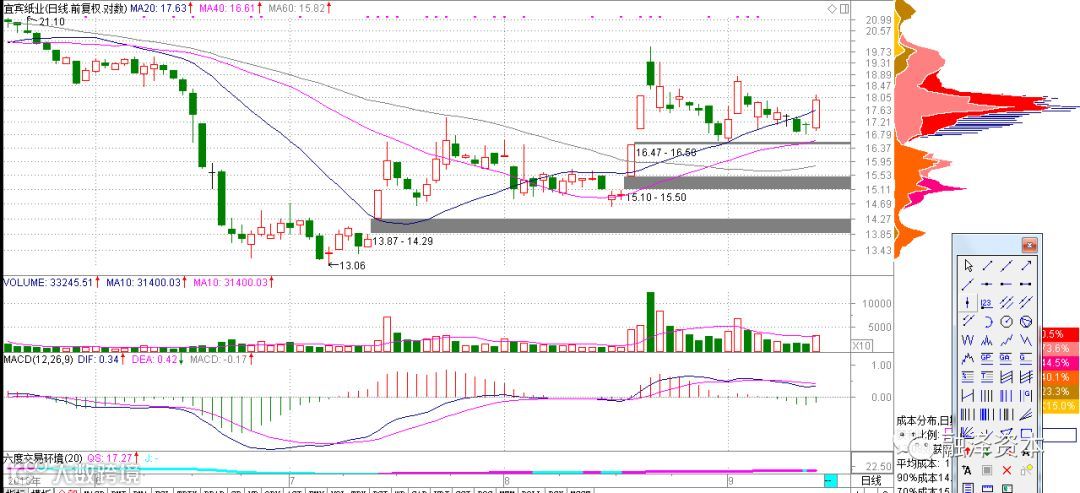Click the MA60: 15.82 indicator label

295,8
